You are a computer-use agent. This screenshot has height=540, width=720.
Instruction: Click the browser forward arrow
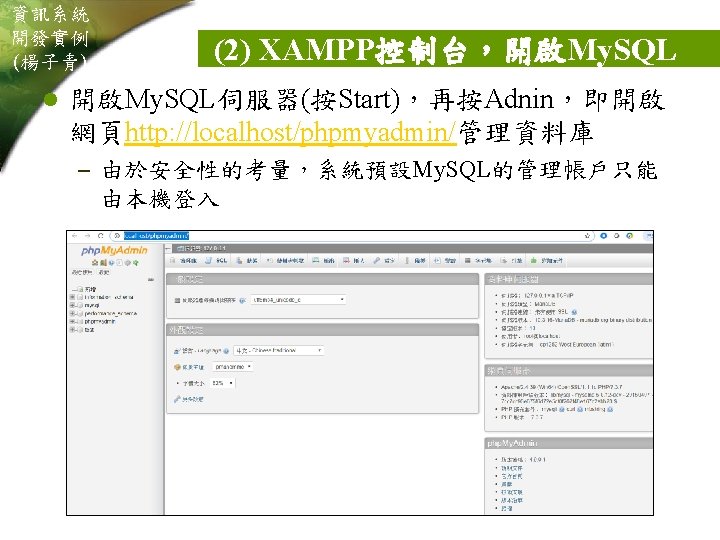[x=88, y=236]
